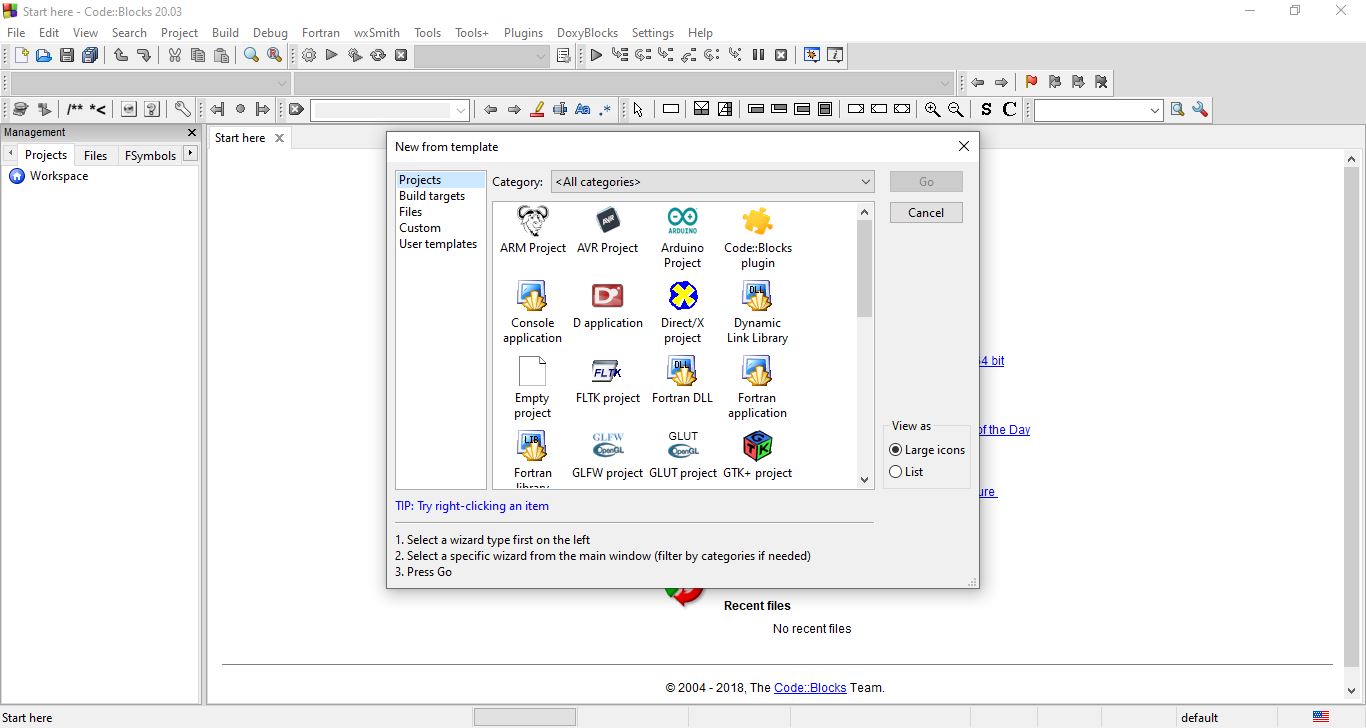Open the build target dropdown in toolbar
The image size is (1366, 728).
click(x=482, y=56)
